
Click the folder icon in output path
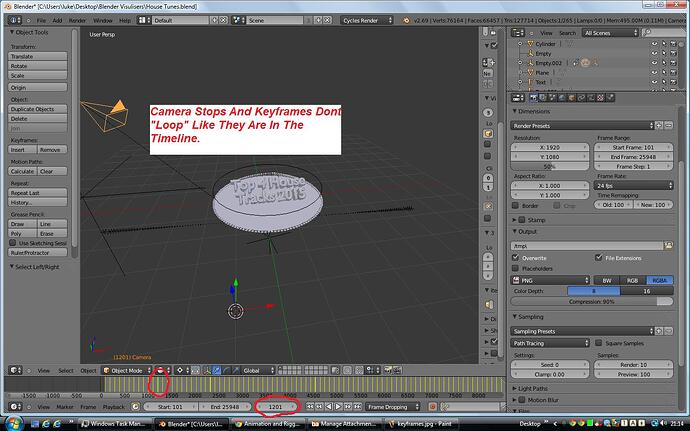(x=668, y=246)
